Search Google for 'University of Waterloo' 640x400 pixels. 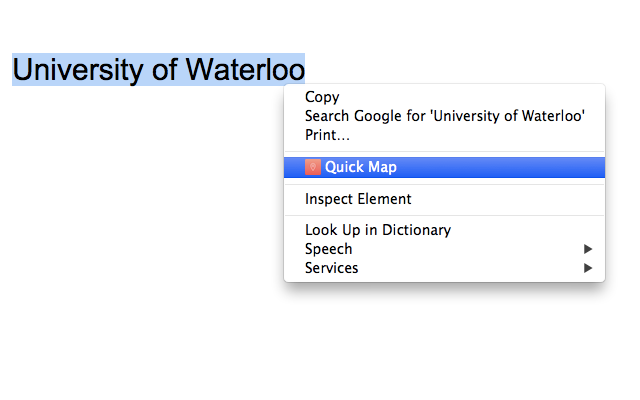(444, 116)
